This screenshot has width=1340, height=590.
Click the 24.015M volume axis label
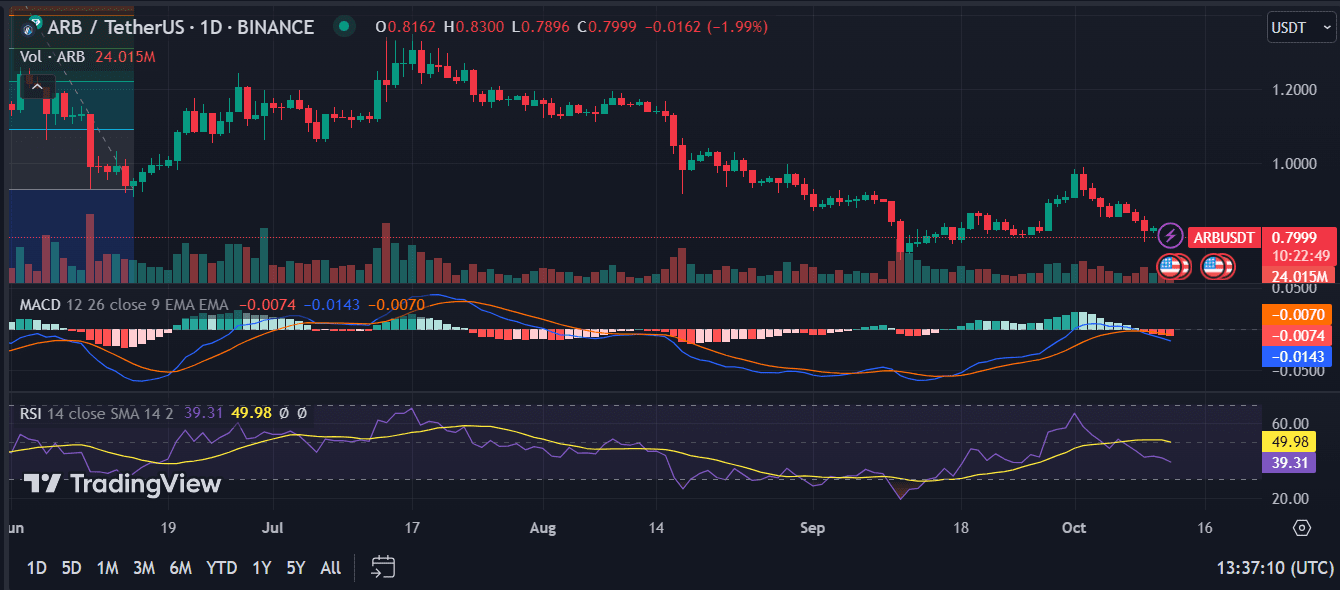click(x=1300, y=276)
